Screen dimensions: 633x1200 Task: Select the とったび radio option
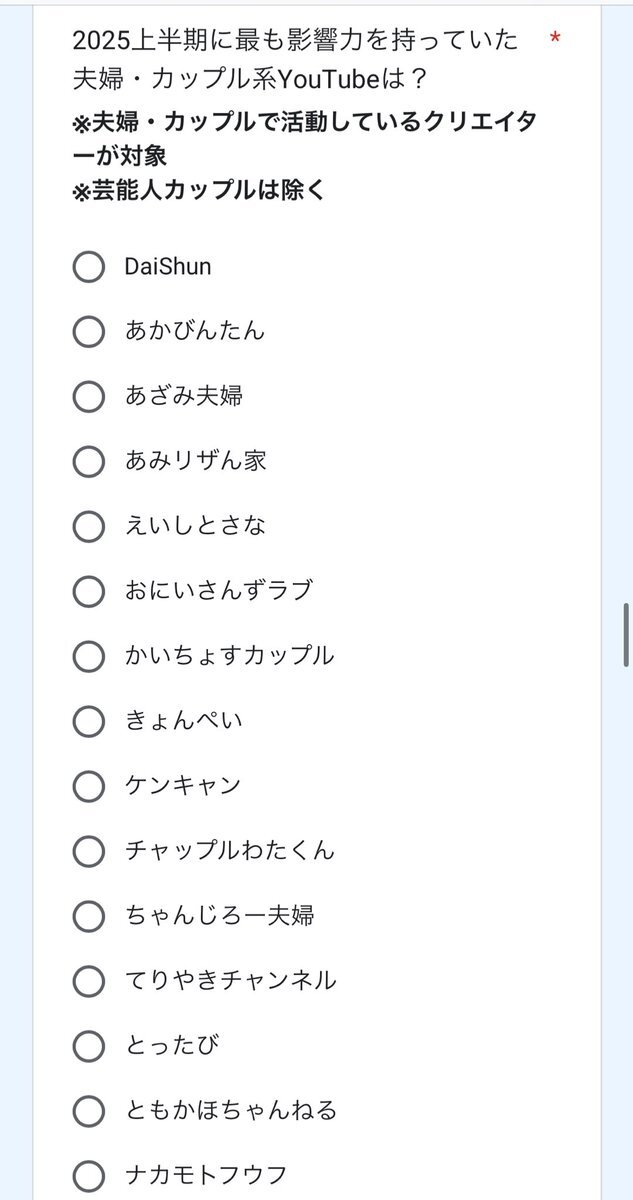point(89,1047)
